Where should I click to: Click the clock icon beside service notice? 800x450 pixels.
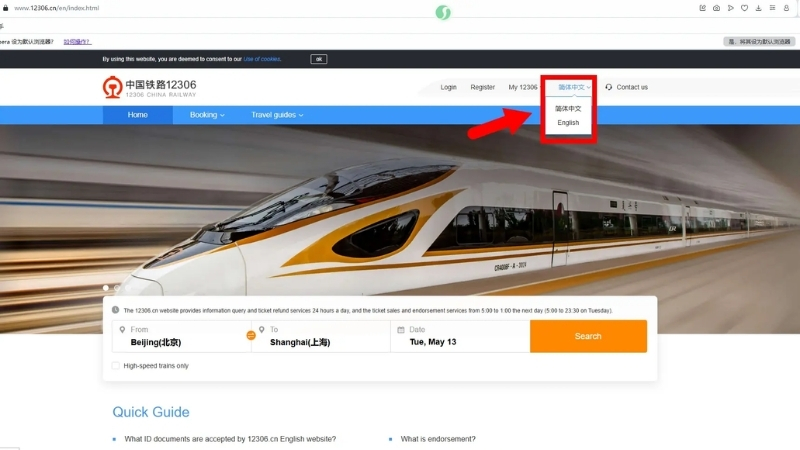click(x=116, y=310)
